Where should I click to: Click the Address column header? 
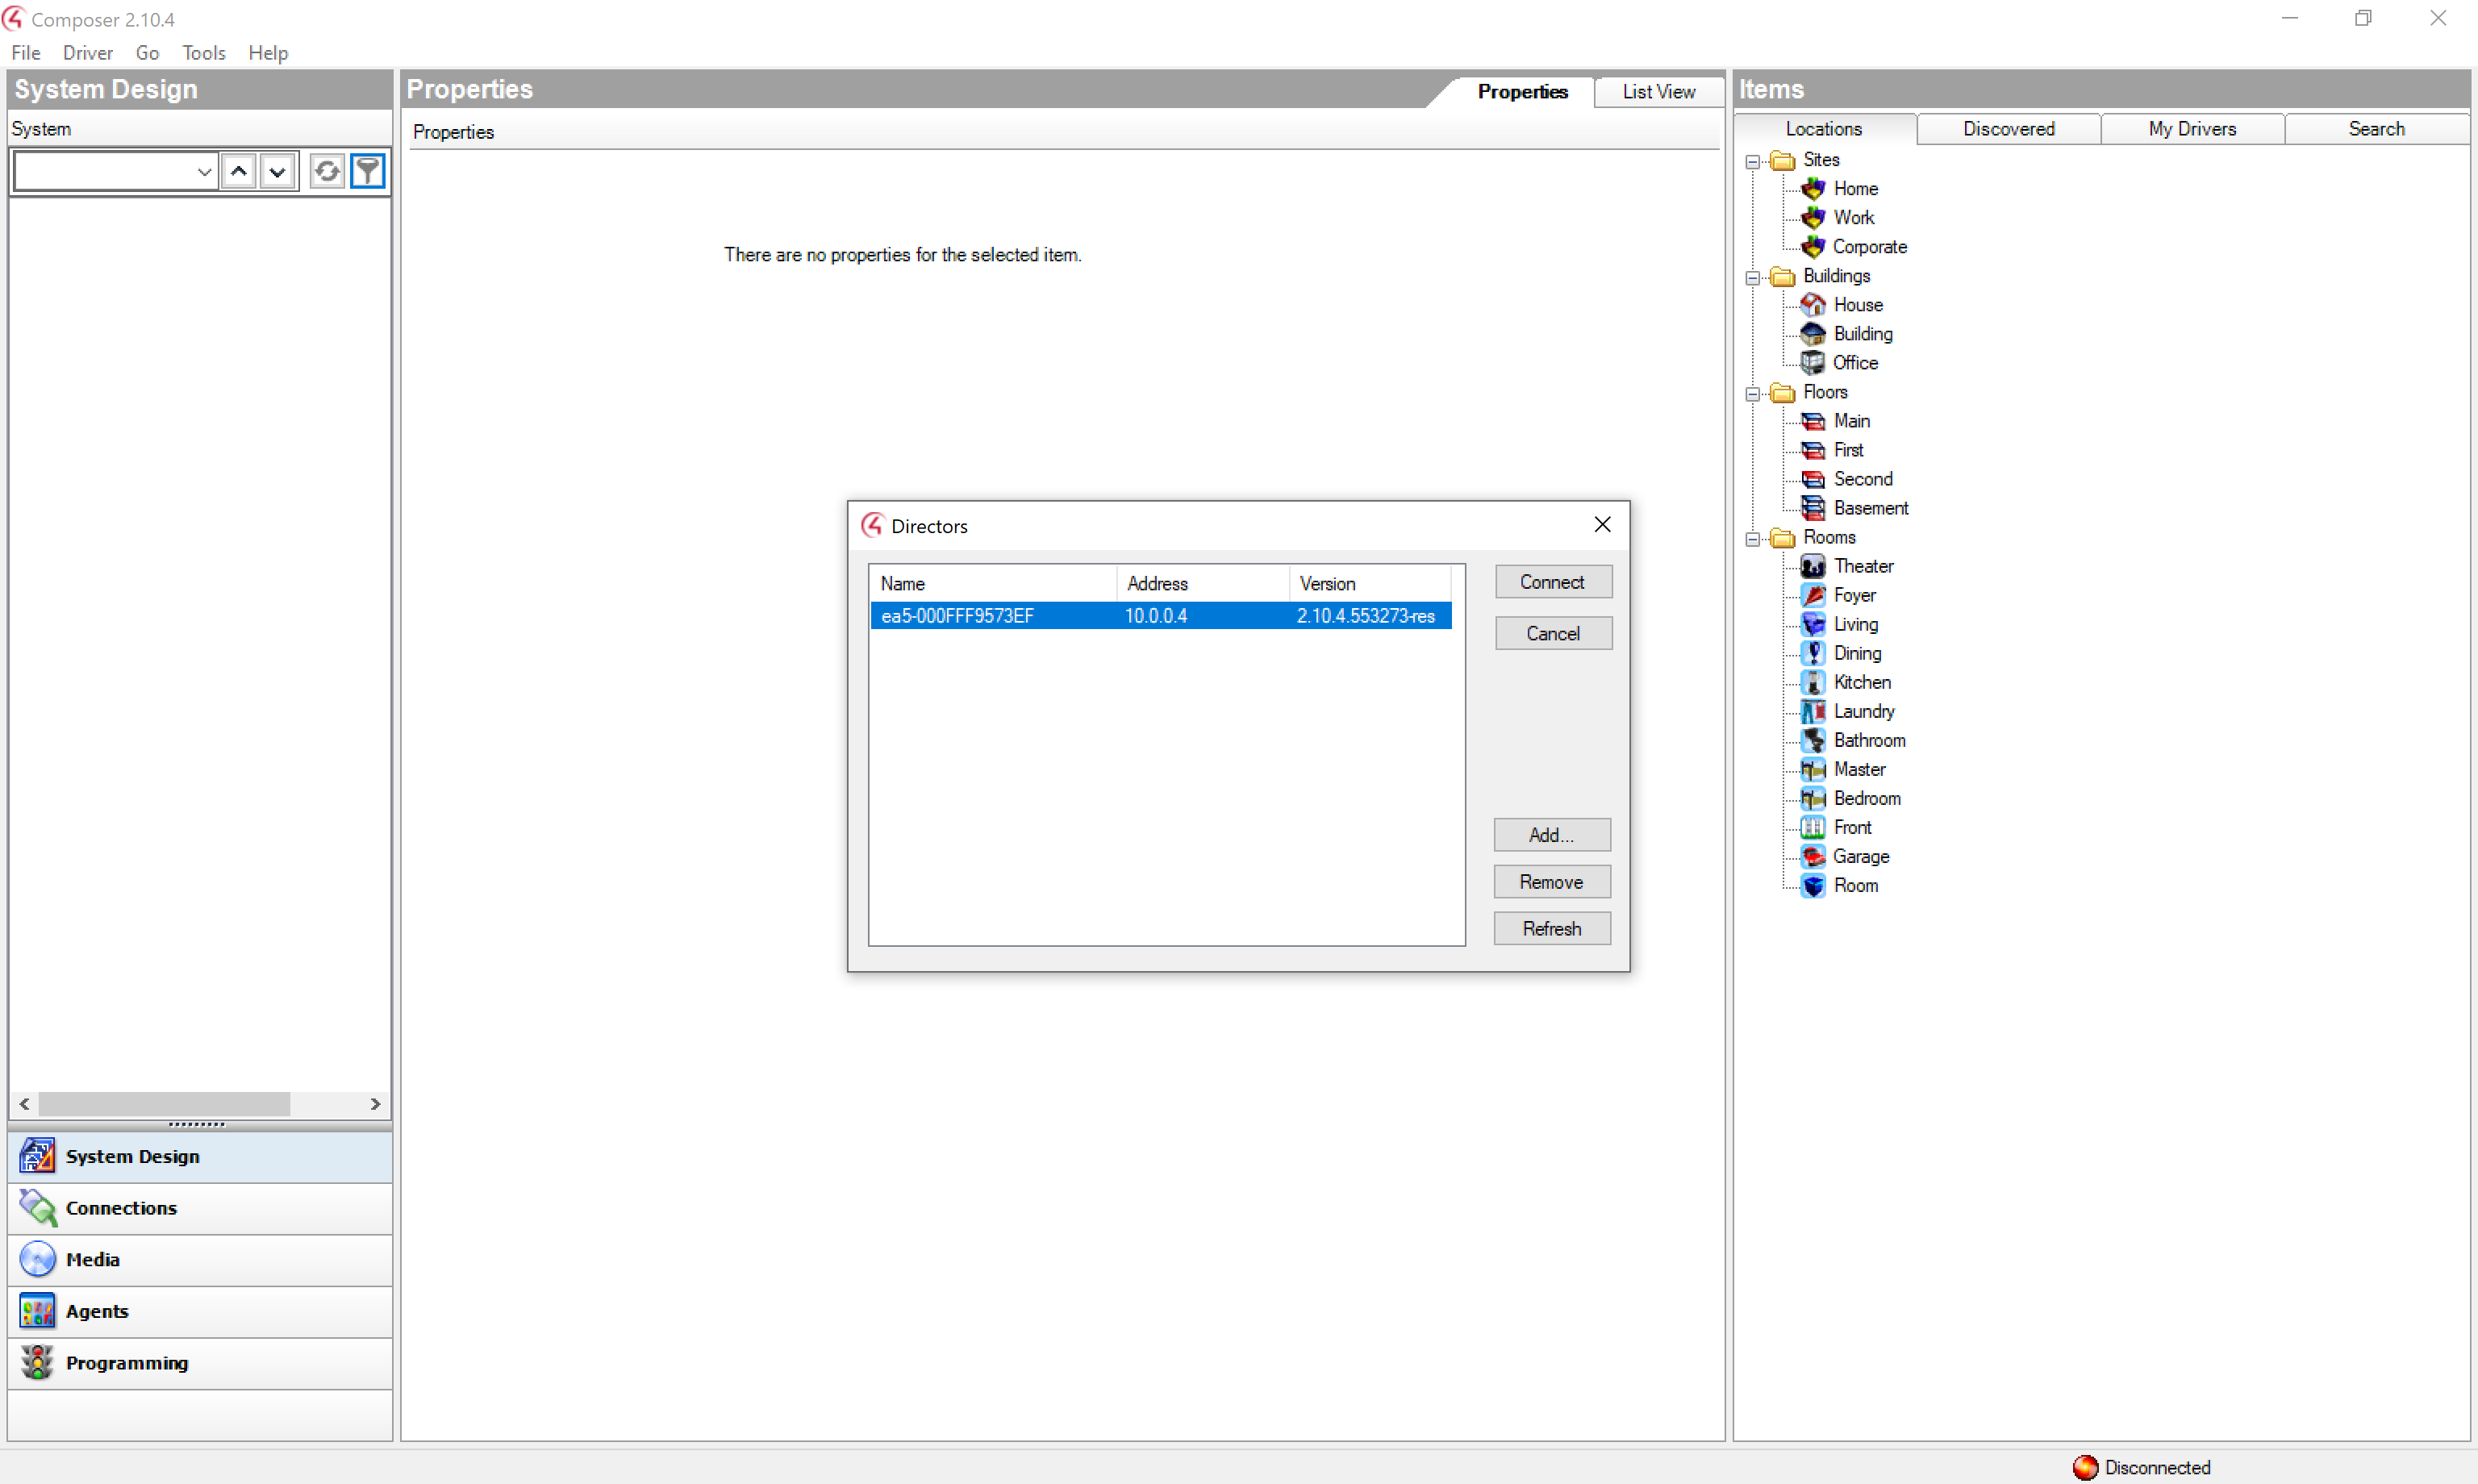pos(1203,584)
